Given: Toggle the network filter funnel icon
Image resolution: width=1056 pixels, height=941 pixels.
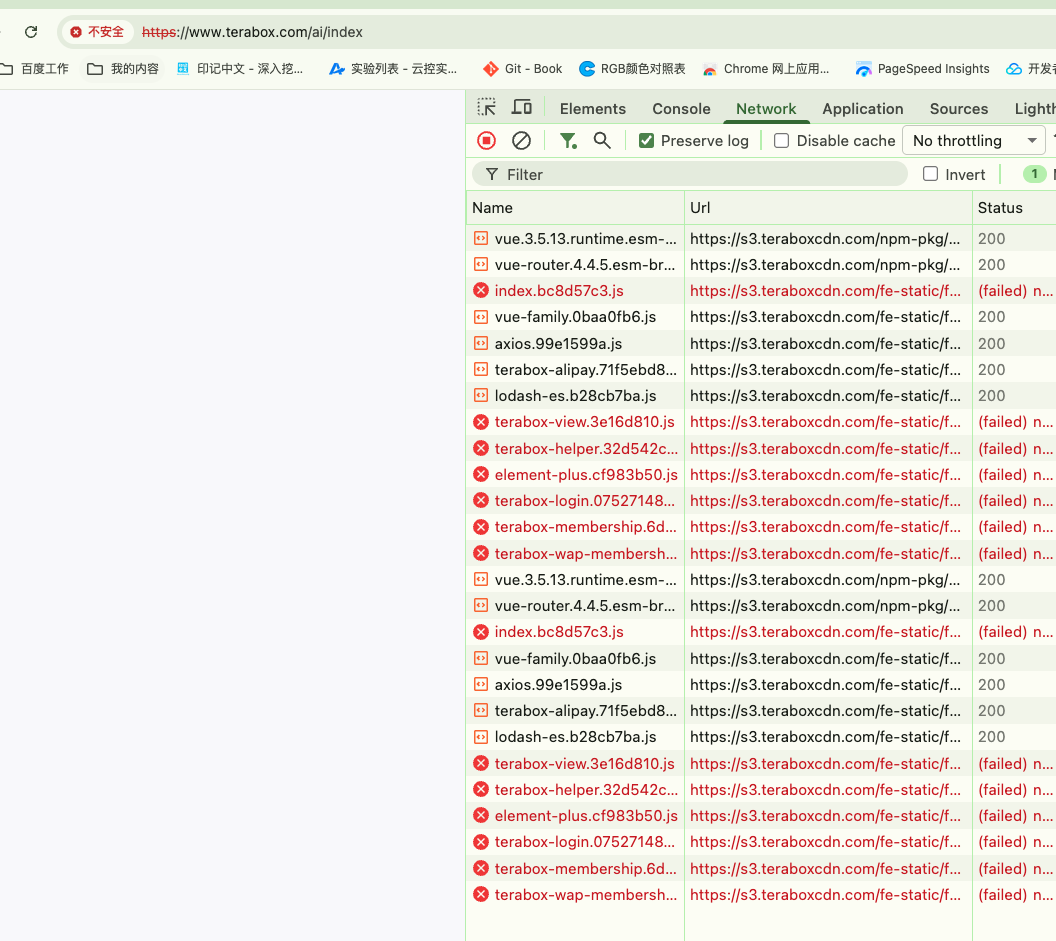Looking at the screenshot, I should click(568, 141).
